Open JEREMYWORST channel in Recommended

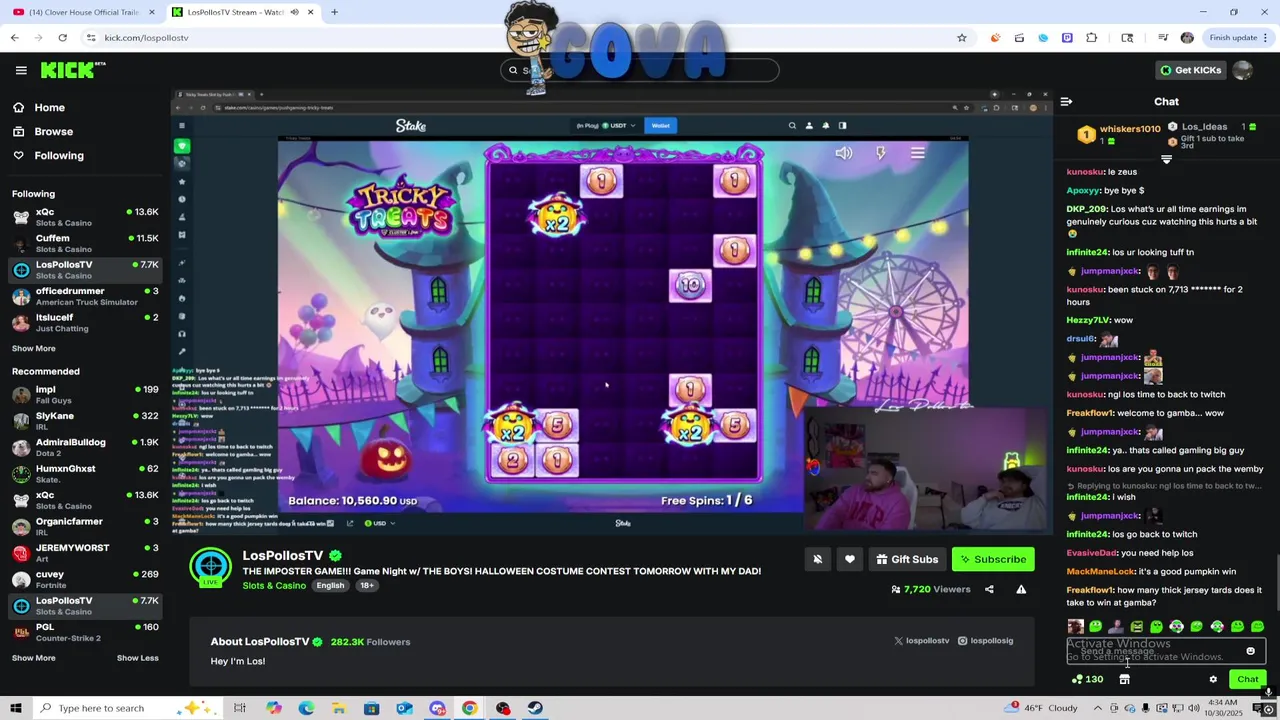(85, 553)
